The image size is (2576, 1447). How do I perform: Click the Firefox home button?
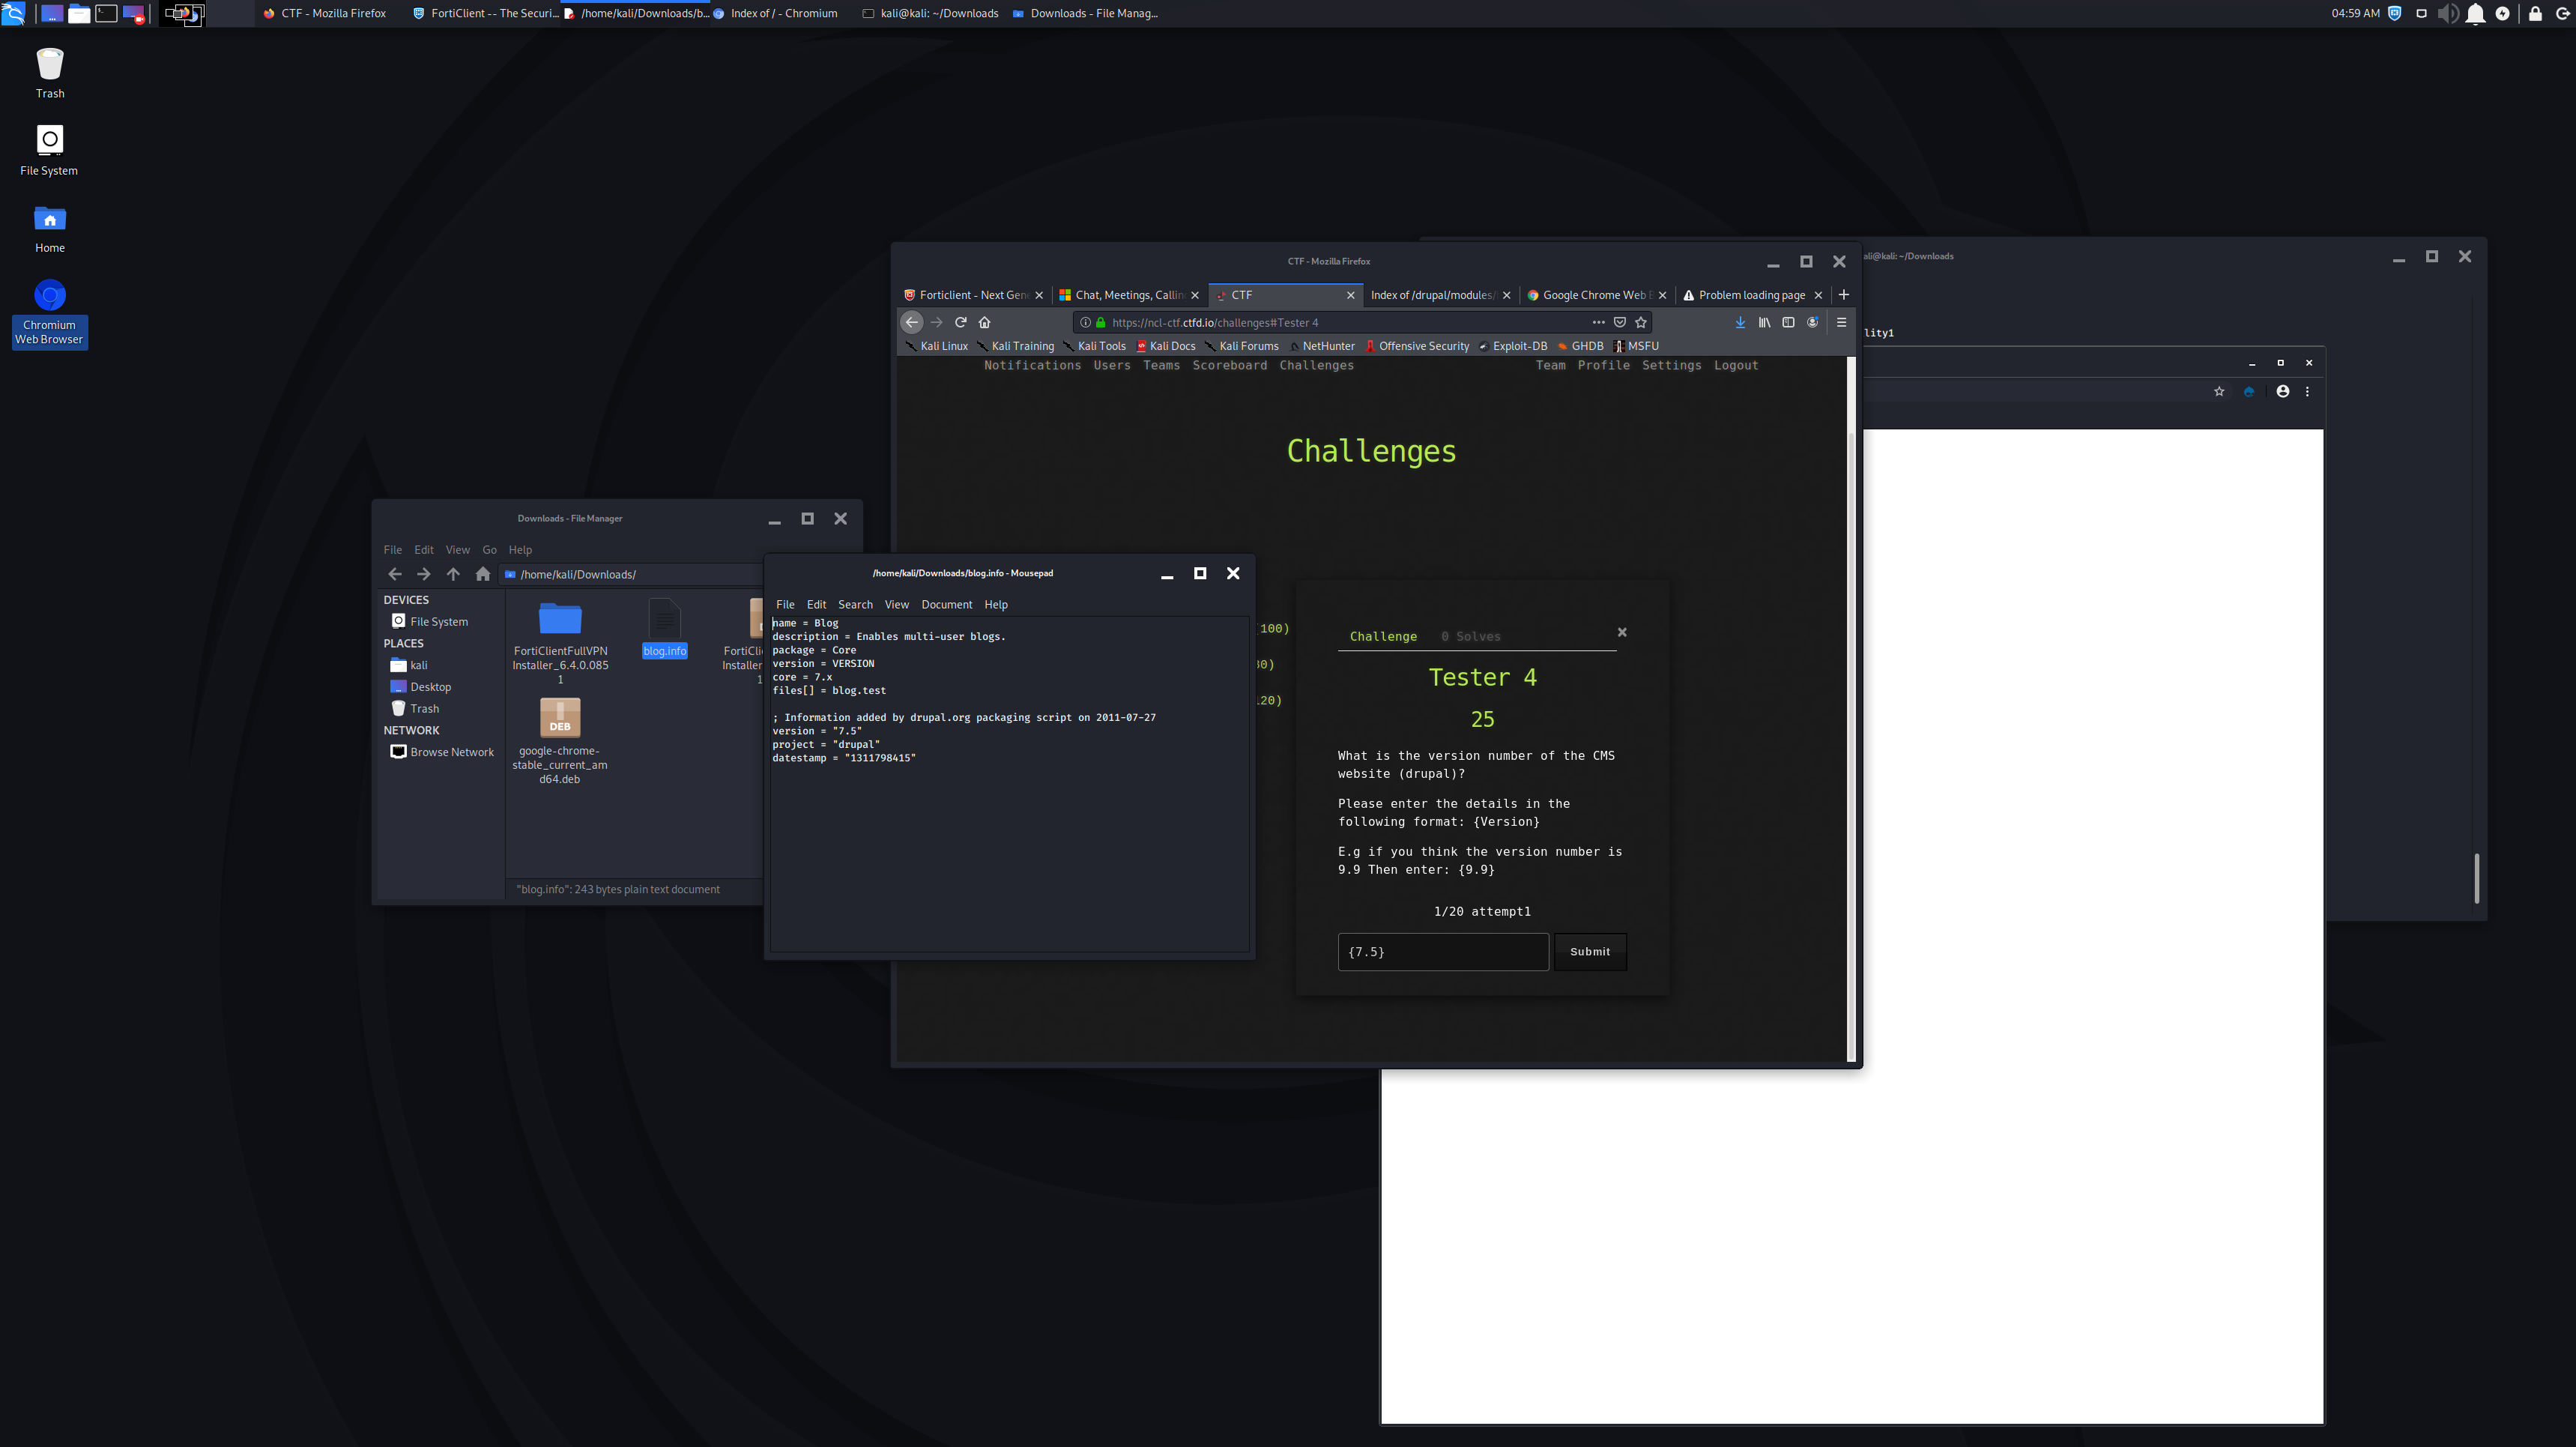984,322
